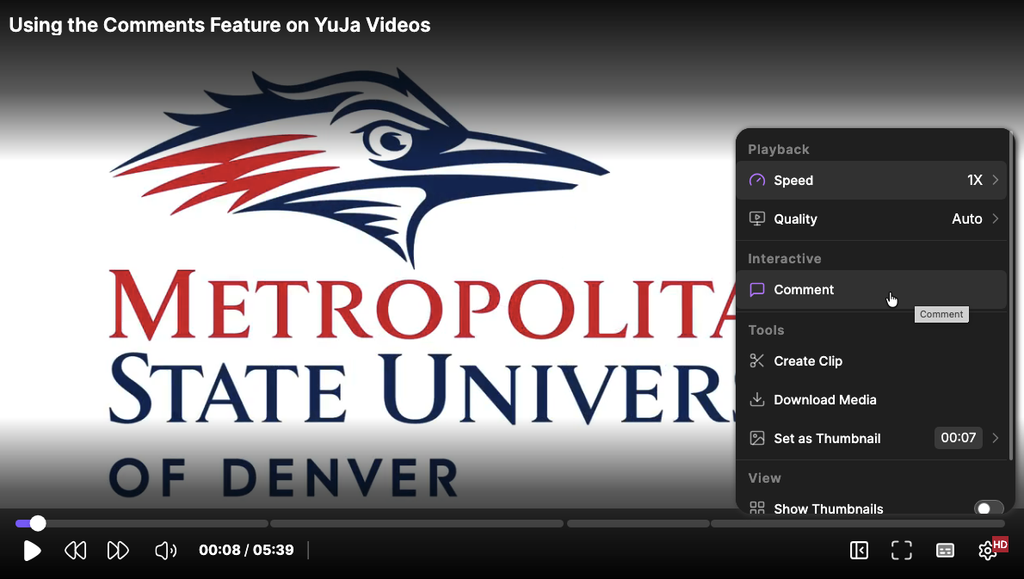The height and width of the screenshot is (579, 1024).
Task: Select Download Media
Action: coord(874,399)
